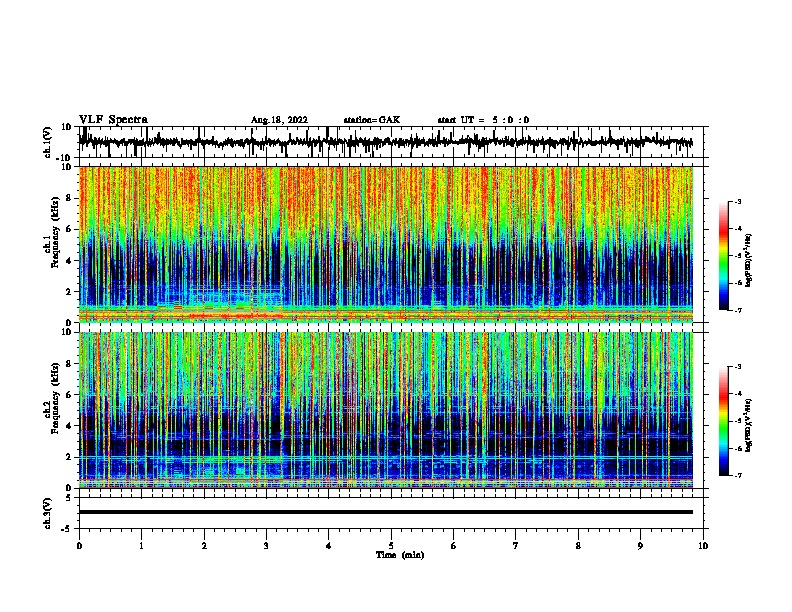The image size is (792, 612).
Task: Click the ch.1 colorbar label '-3'
Action: (x=737, y=201)
